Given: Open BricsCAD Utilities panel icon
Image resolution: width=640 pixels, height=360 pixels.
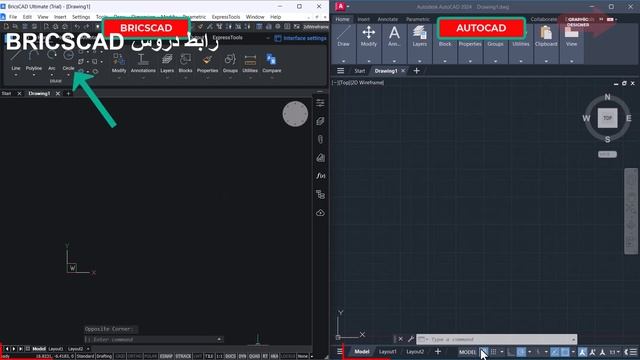Looking at the screenshot, I should (x=250, y=60).
